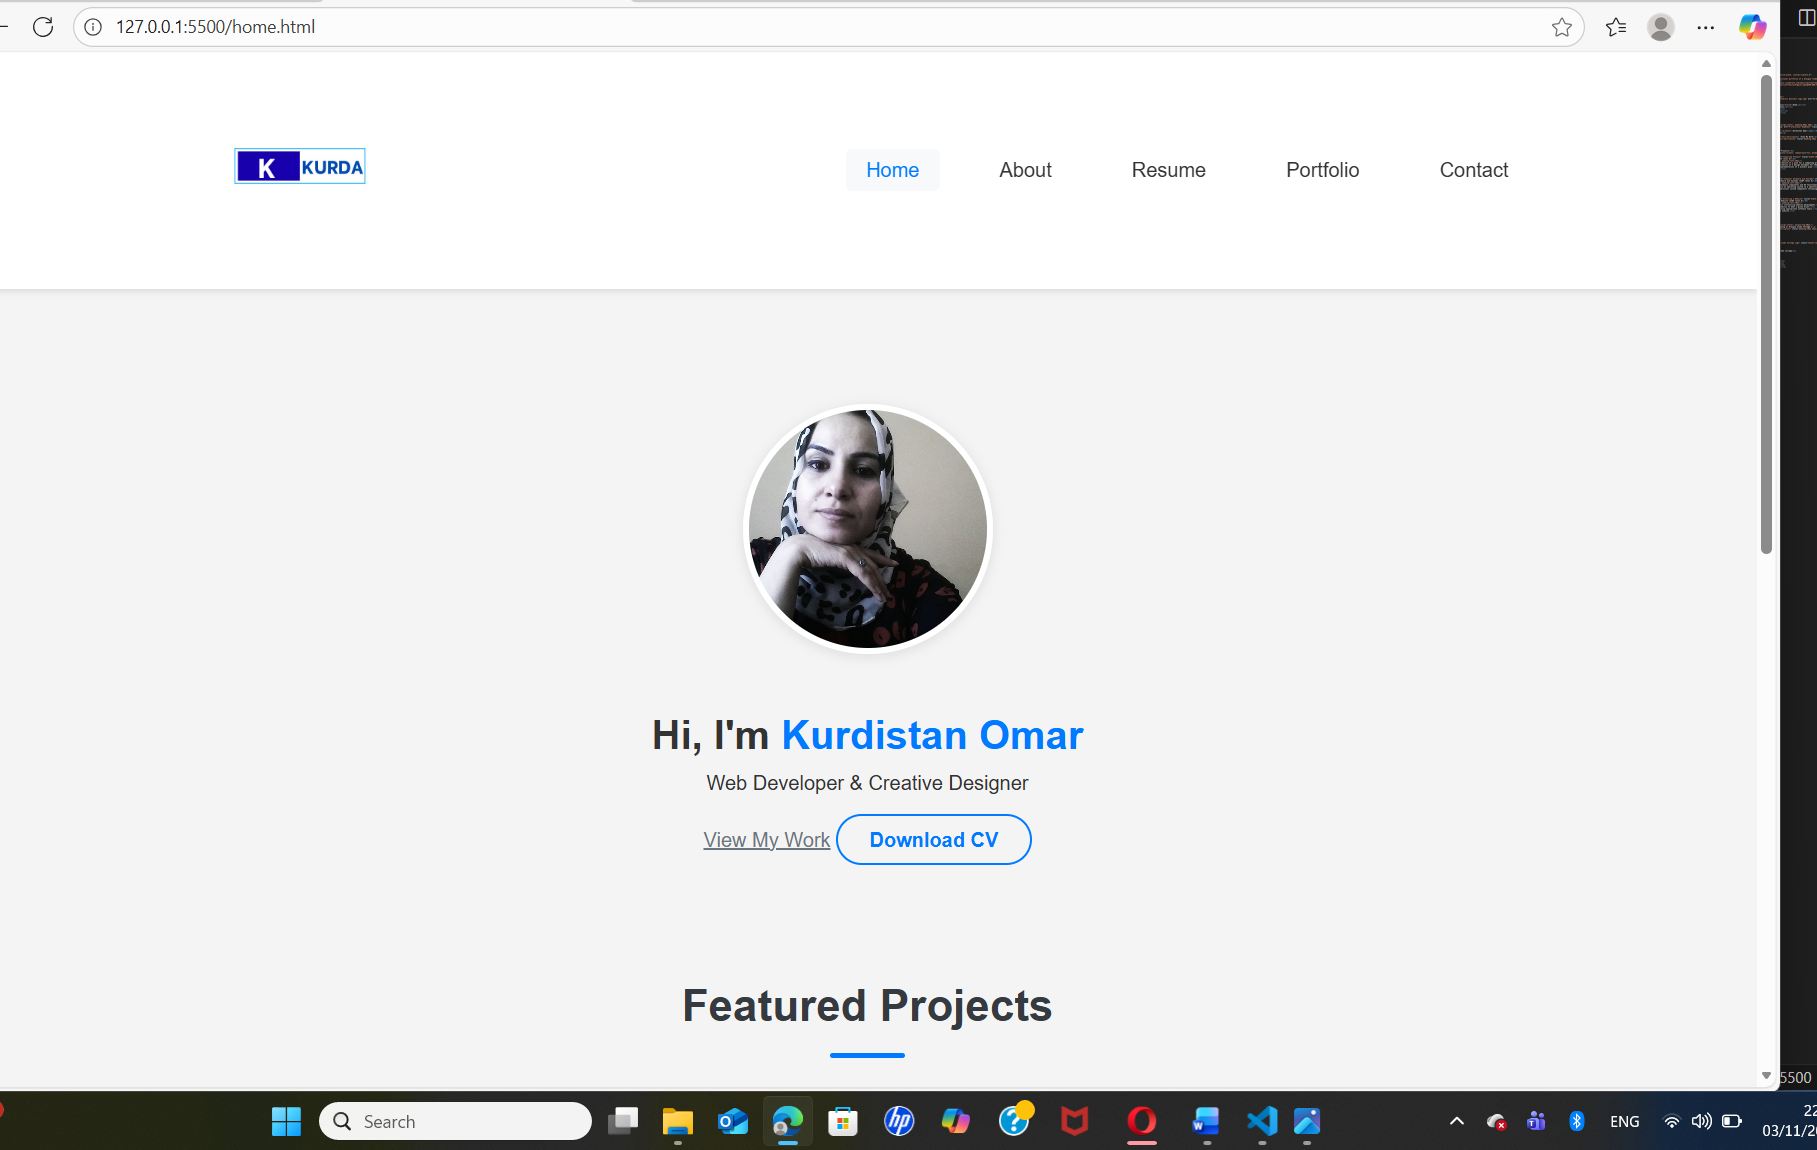This screenshot has width=1817, height=1150.
Task: Open Outlook from the taskbar
Action: (732, 1121)
